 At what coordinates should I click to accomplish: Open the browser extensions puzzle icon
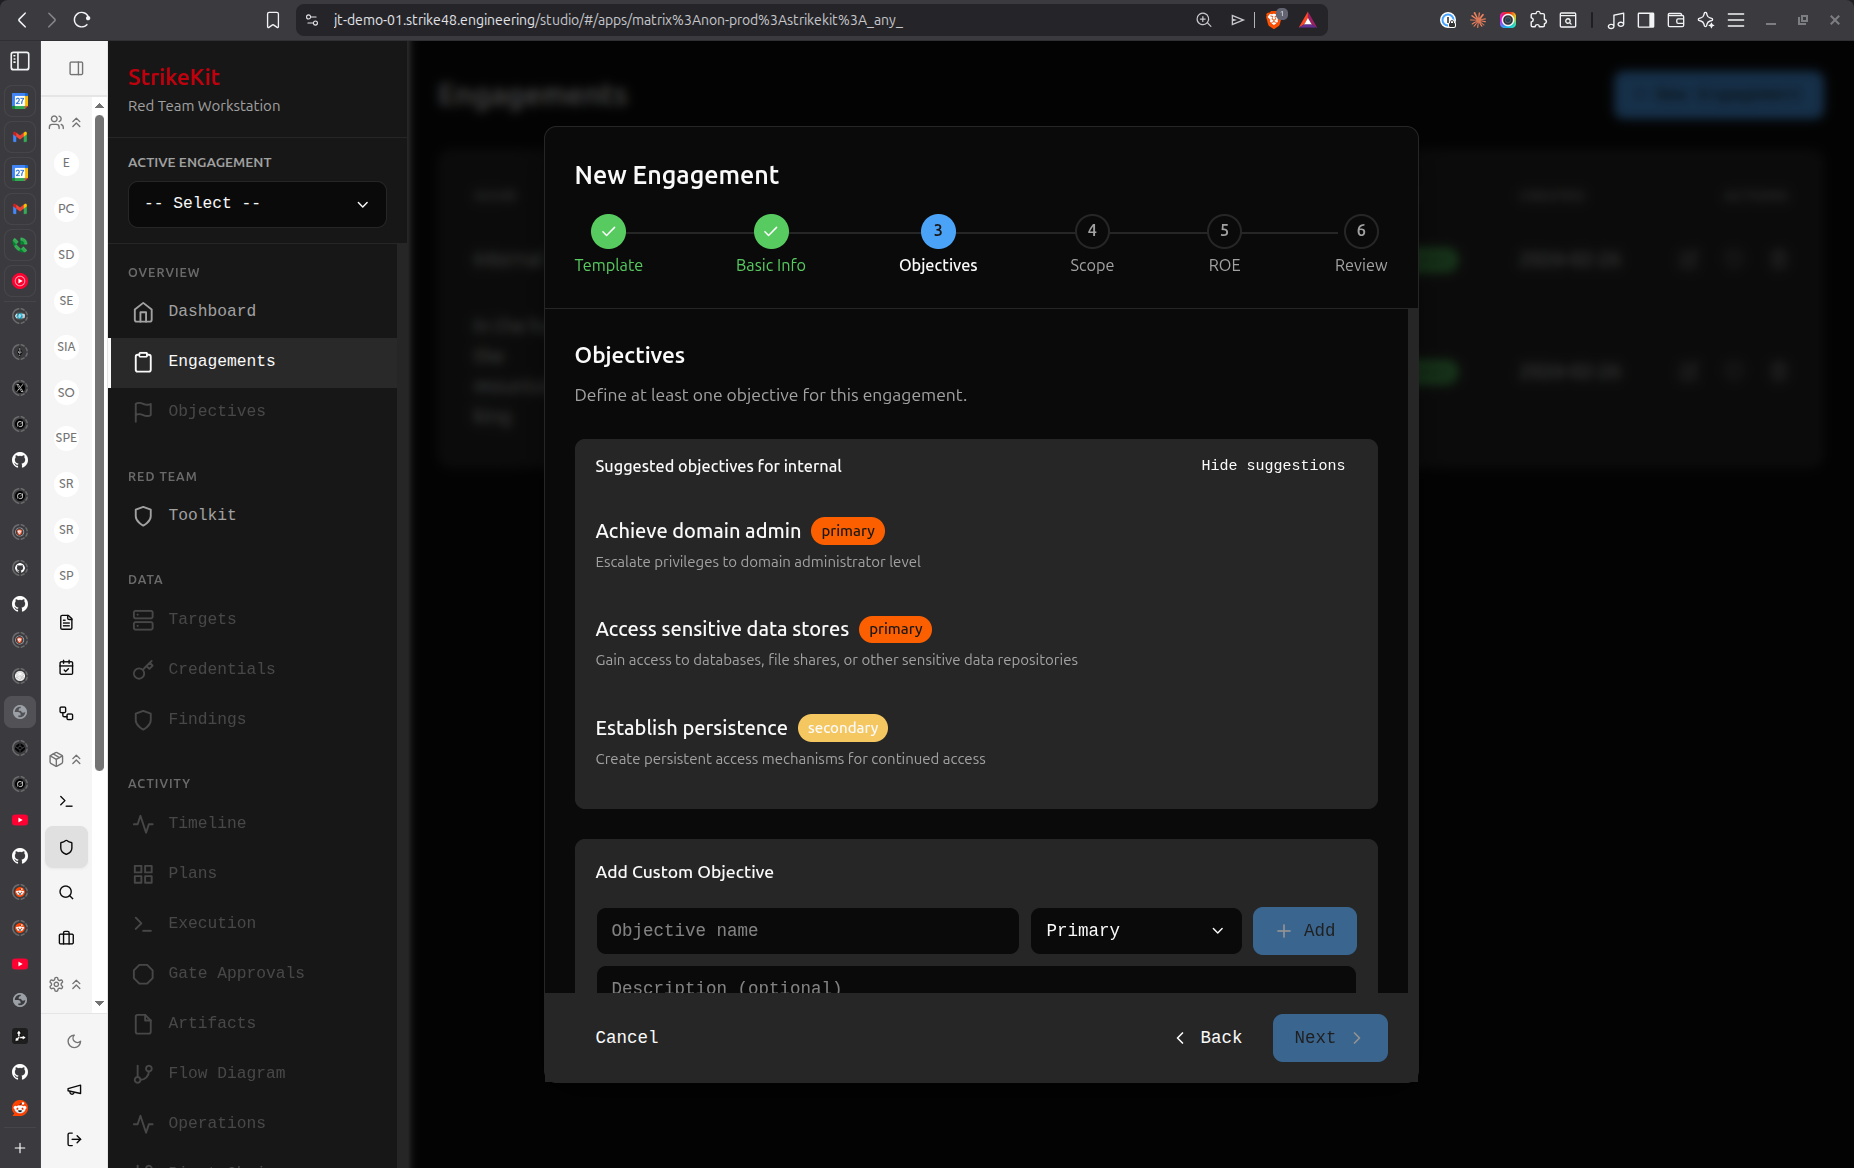pos(1538,20)
